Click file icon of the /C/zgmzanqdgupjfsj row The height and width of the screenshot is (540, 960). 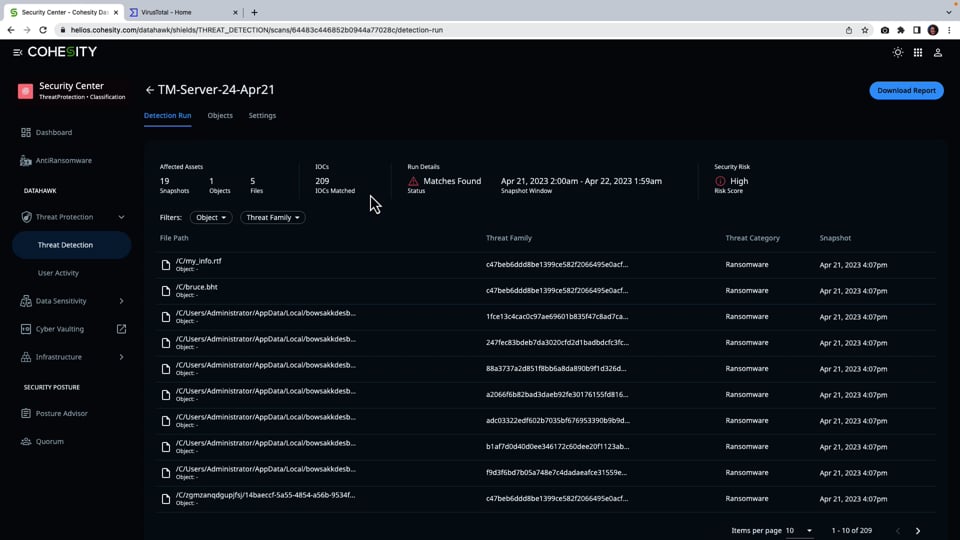pyautogui.click(x=165, y=499)
